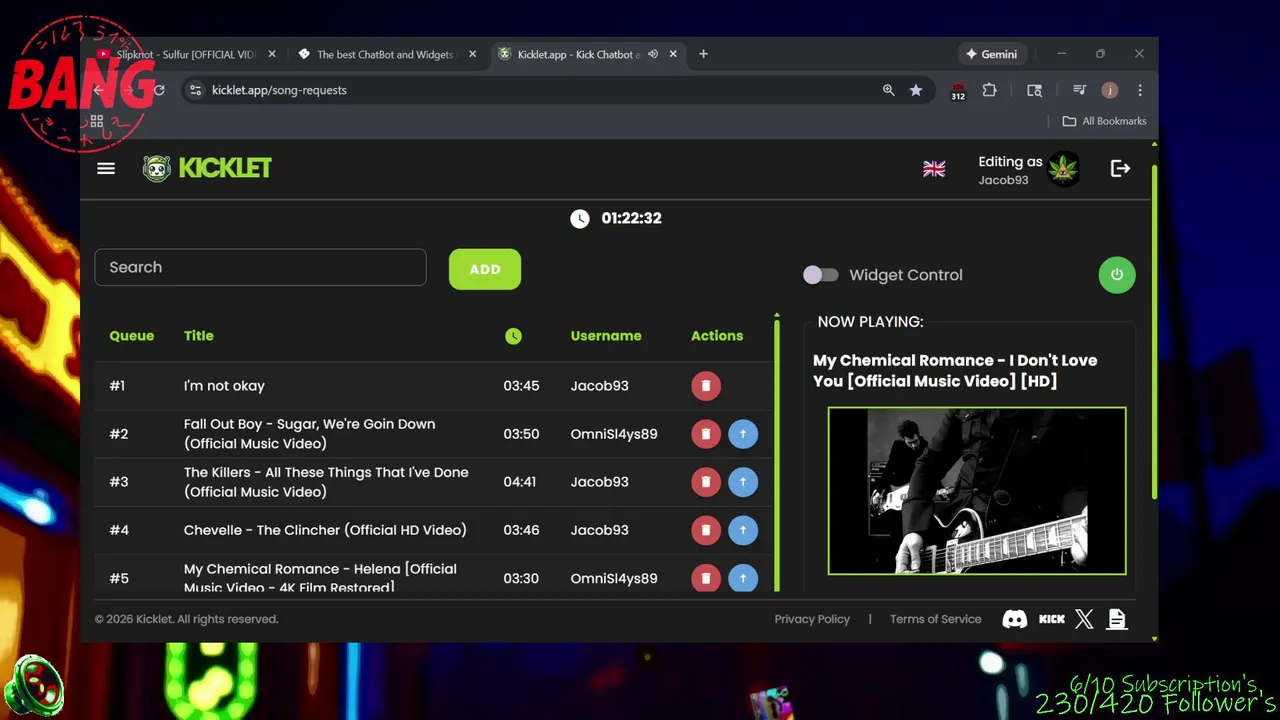Click the Title column header
This screenshot has height=720, width=1280.
pyautogui.click(x=199, y=336)
